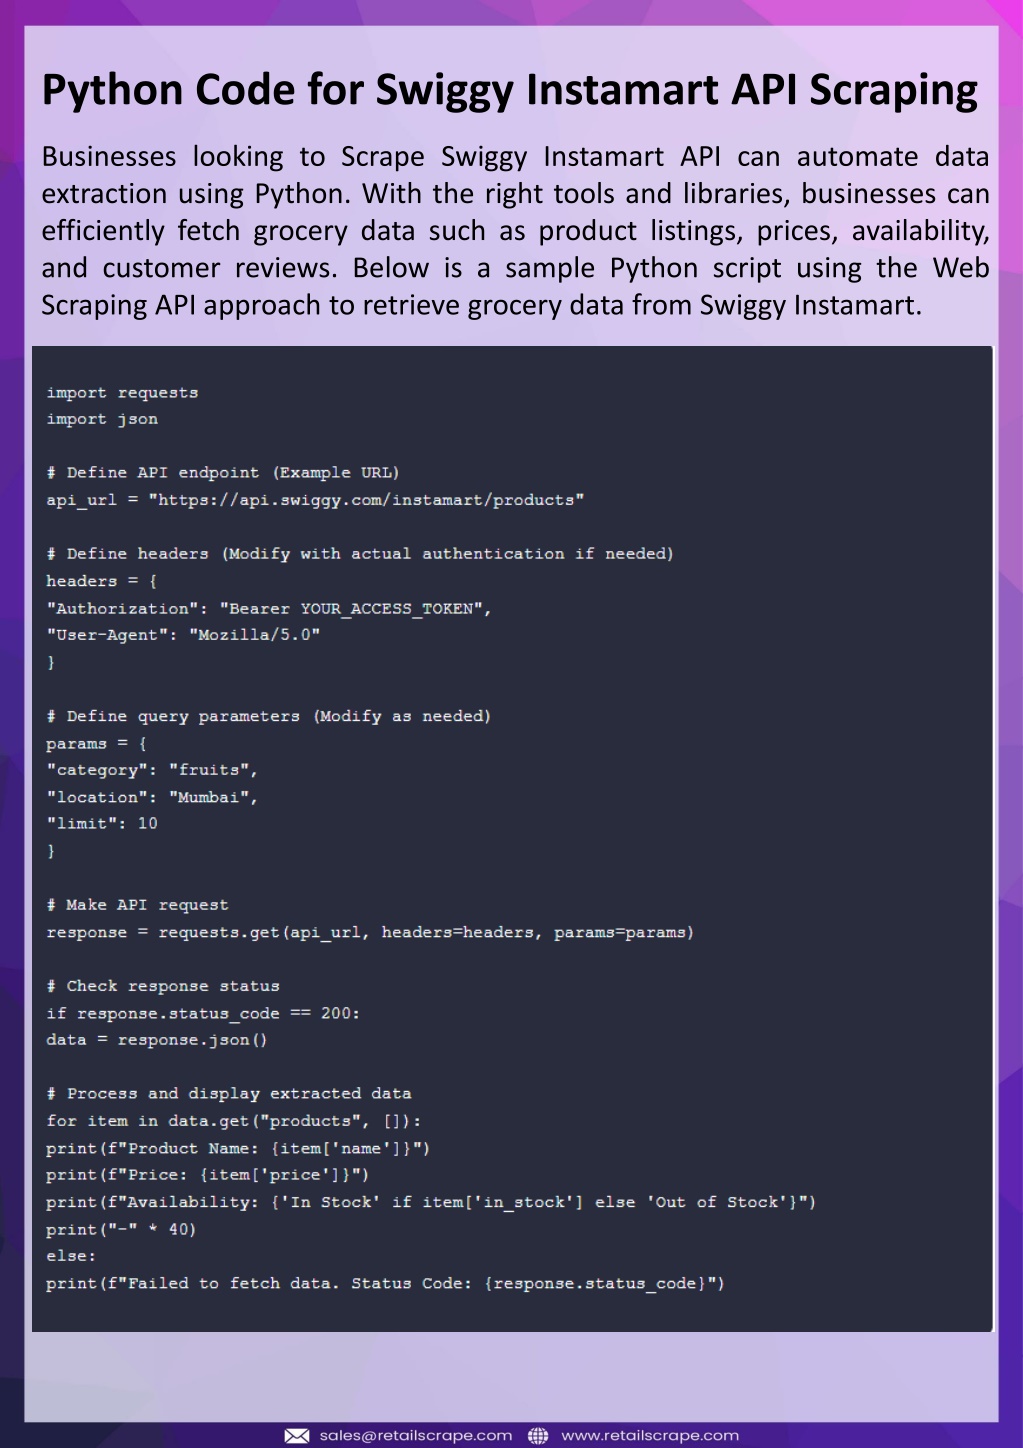Image resolution: width=1023 pixels, height=1448 pixels.
Task: Click the requests.get API request line
Action: pyautogui.click(x=370, y=932)
